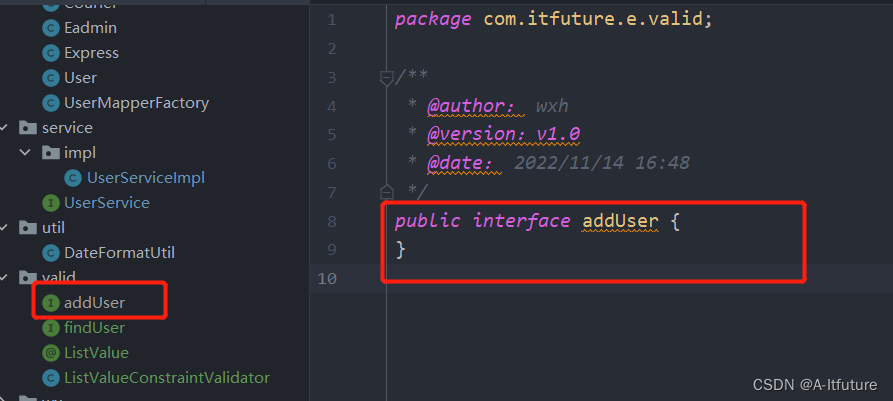Click the UserMapperFactory class icon
This screenshot has width=893, height=401.
pos(50,103)
